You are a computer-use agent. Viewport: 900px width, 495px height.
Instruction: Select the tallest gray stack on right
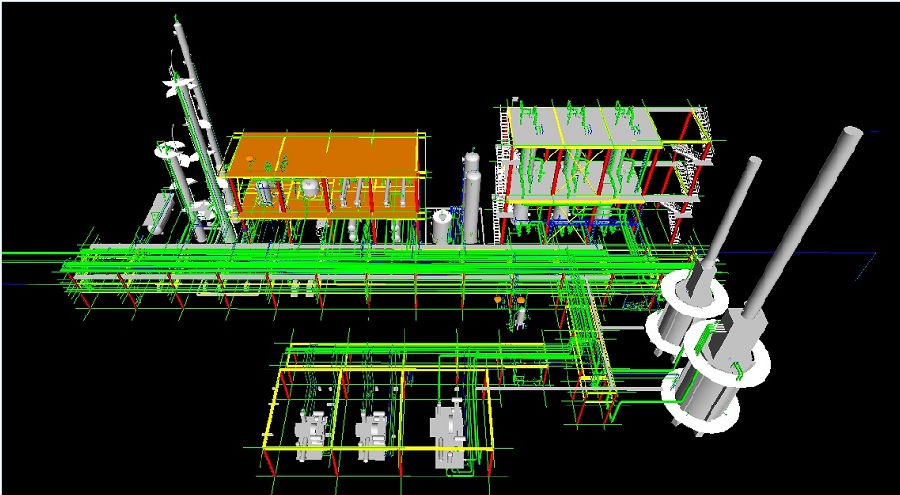(x=810, y=220)
